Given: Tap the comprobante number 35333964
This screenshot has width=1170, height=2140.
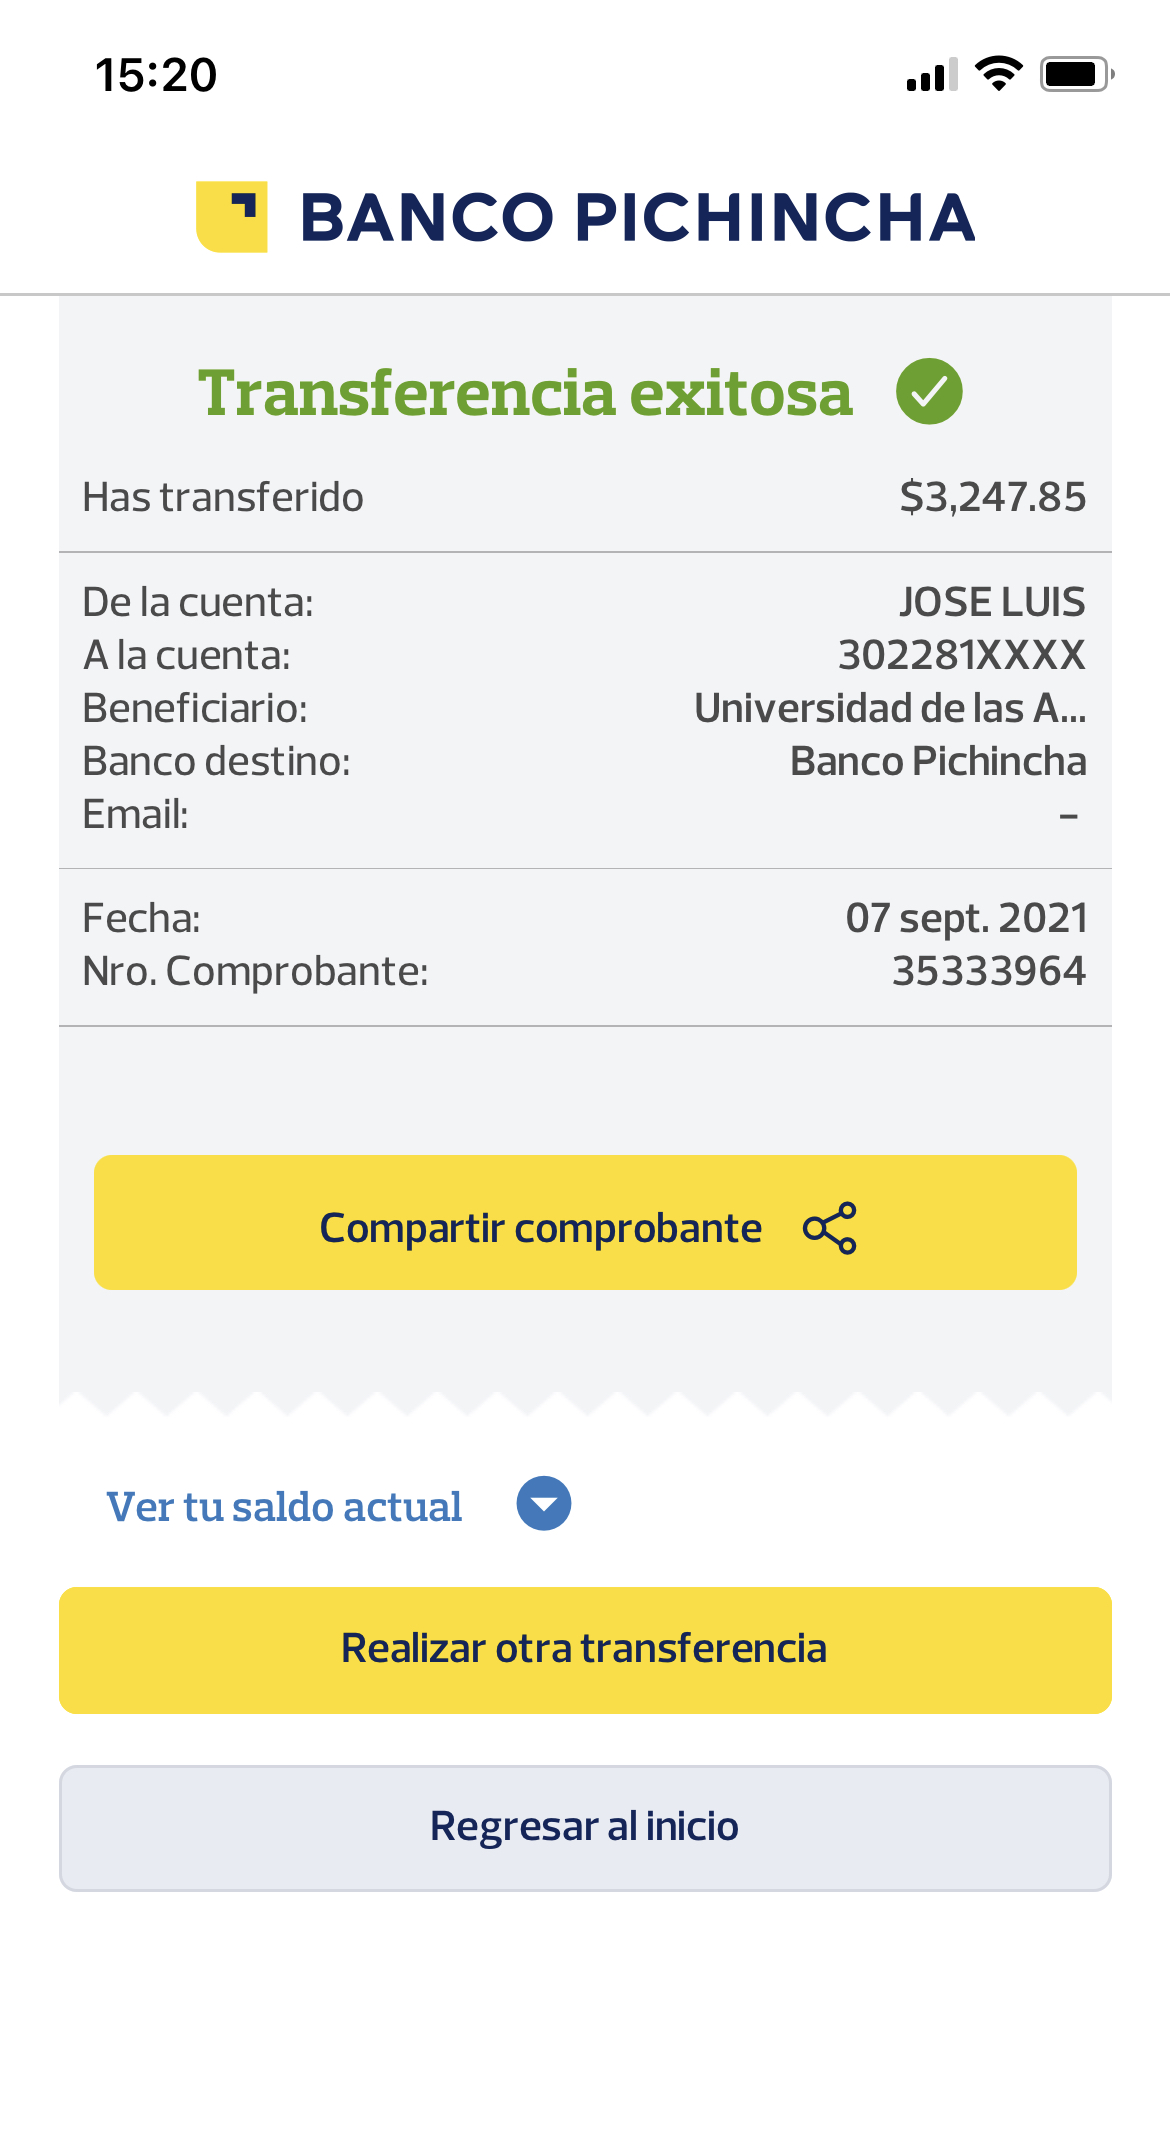Looking at the screenshot, I should click(988, 971).
